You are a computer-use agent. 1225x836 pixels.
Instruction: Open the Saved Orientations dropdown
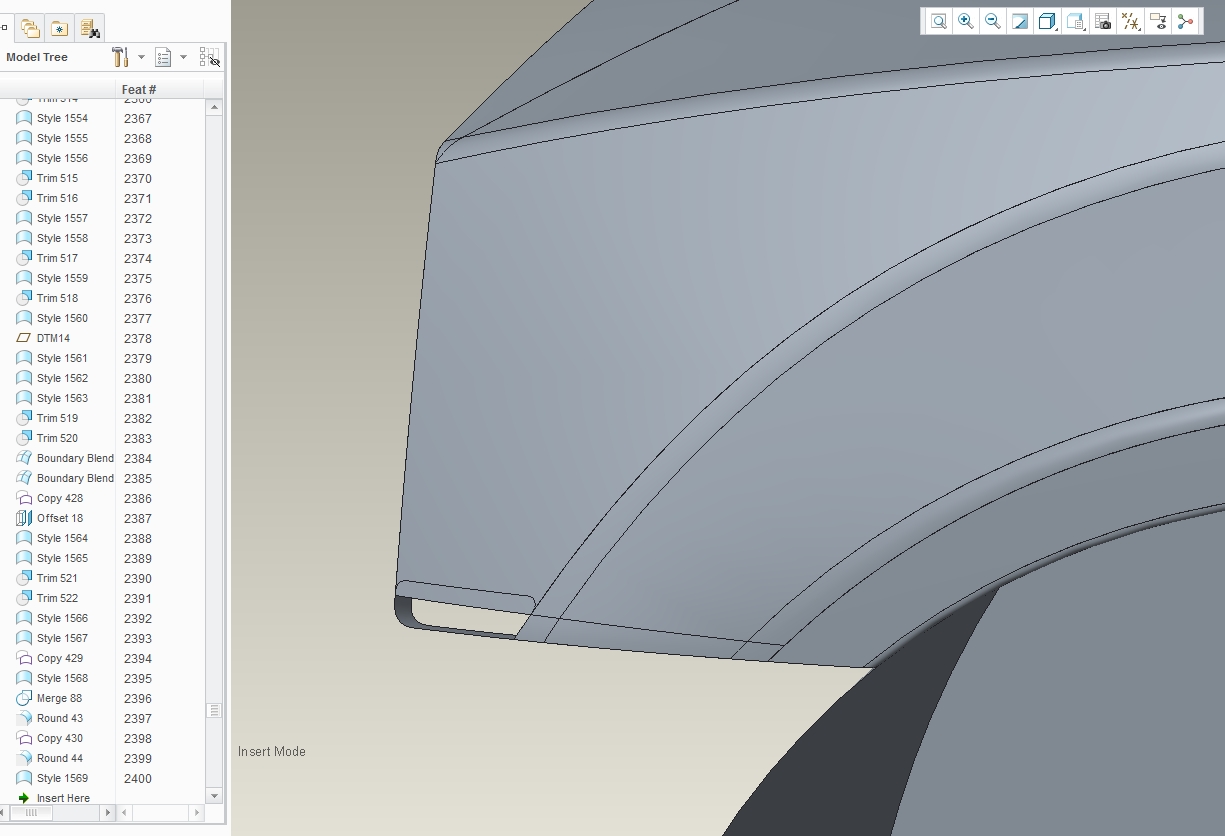point(1076,21)
